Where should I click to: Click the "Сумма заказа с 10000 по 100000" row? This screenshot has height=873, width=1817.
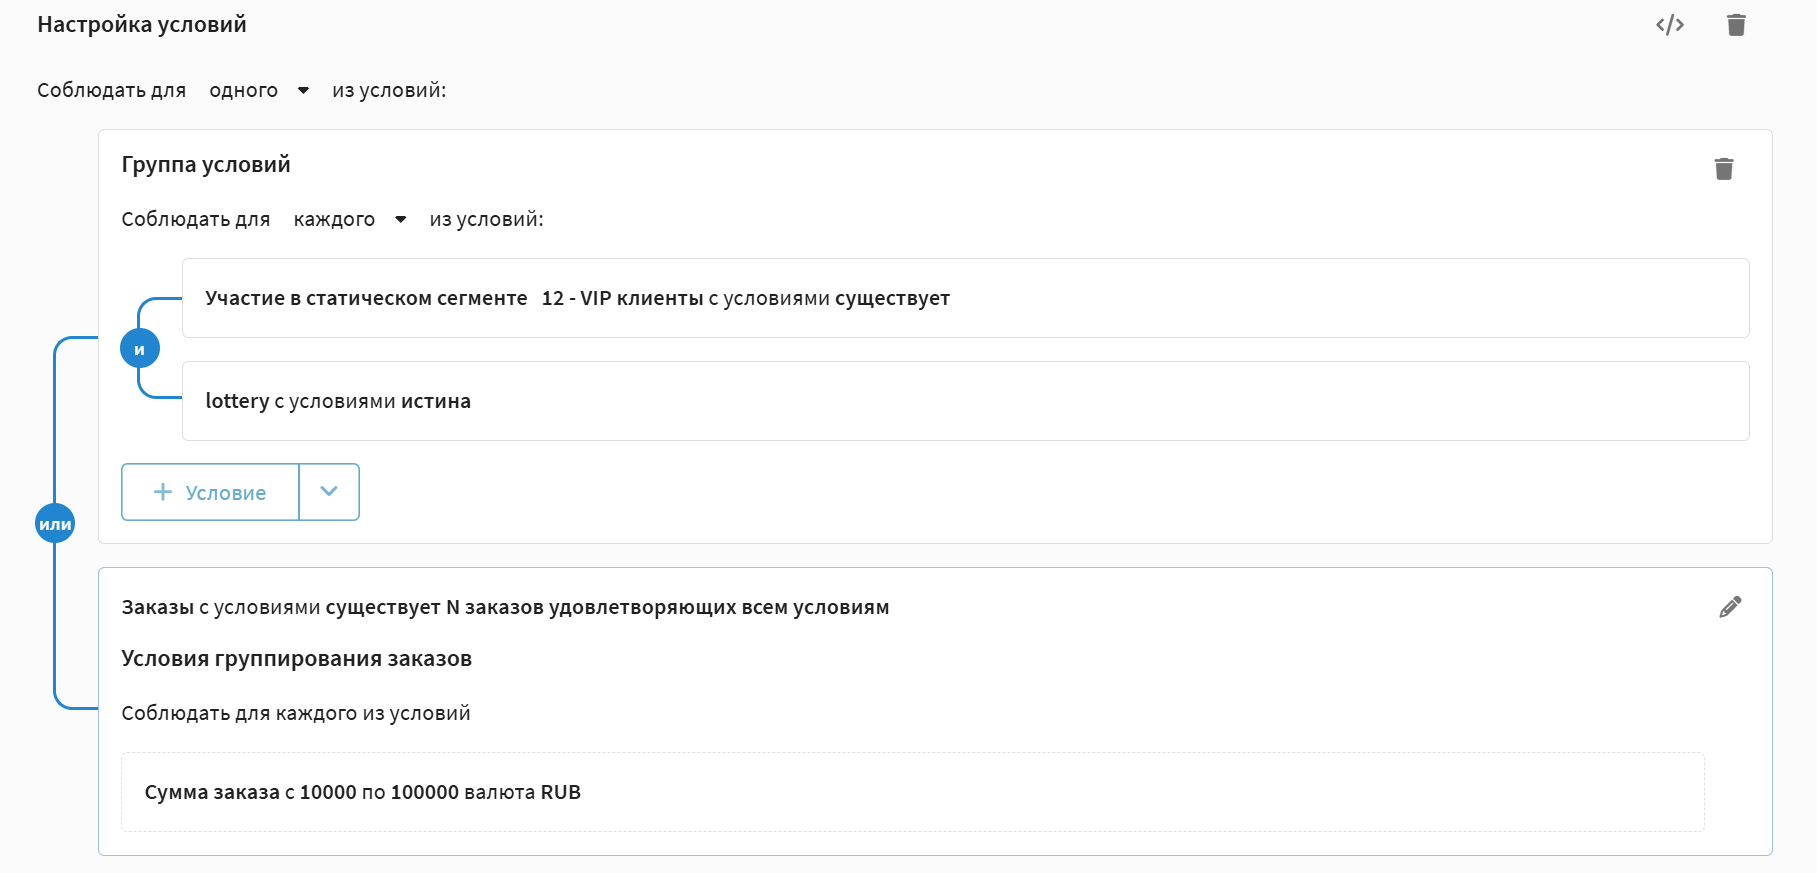coord(912,792)
